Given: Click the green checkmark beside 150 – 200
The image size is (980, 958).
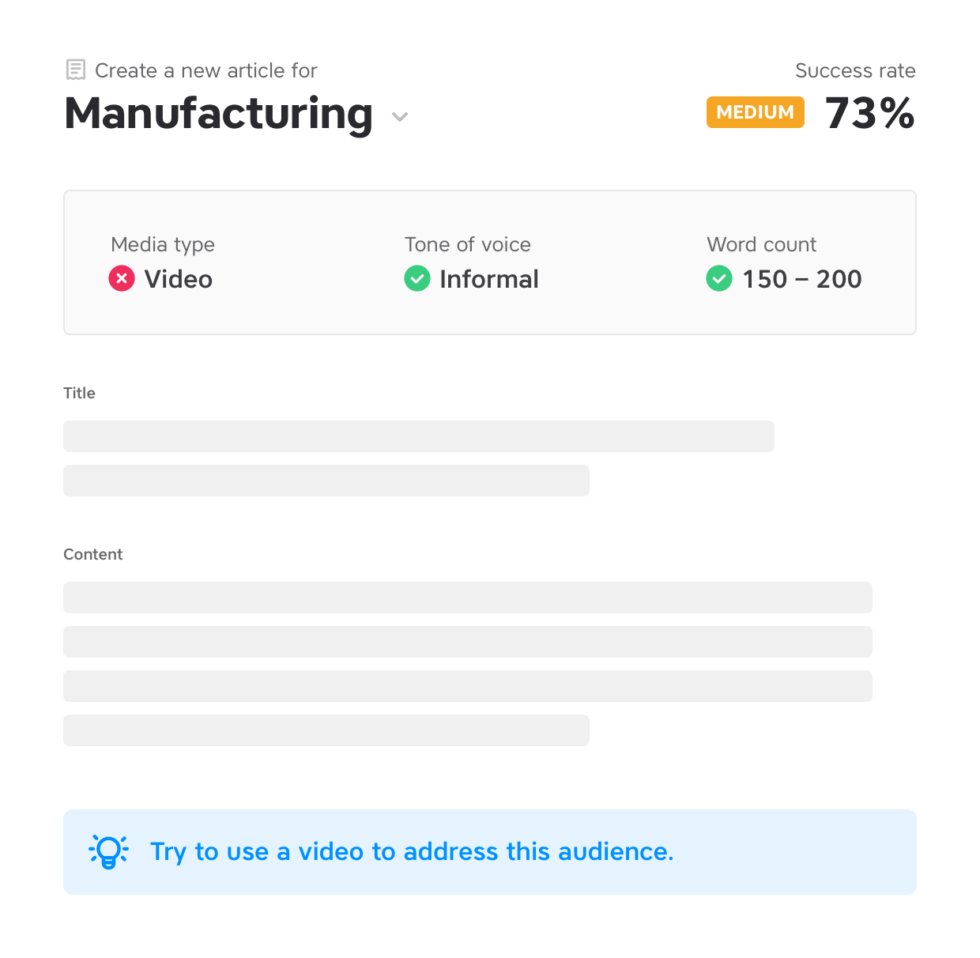Looking at the screenshot, I should tap(719, 279).
